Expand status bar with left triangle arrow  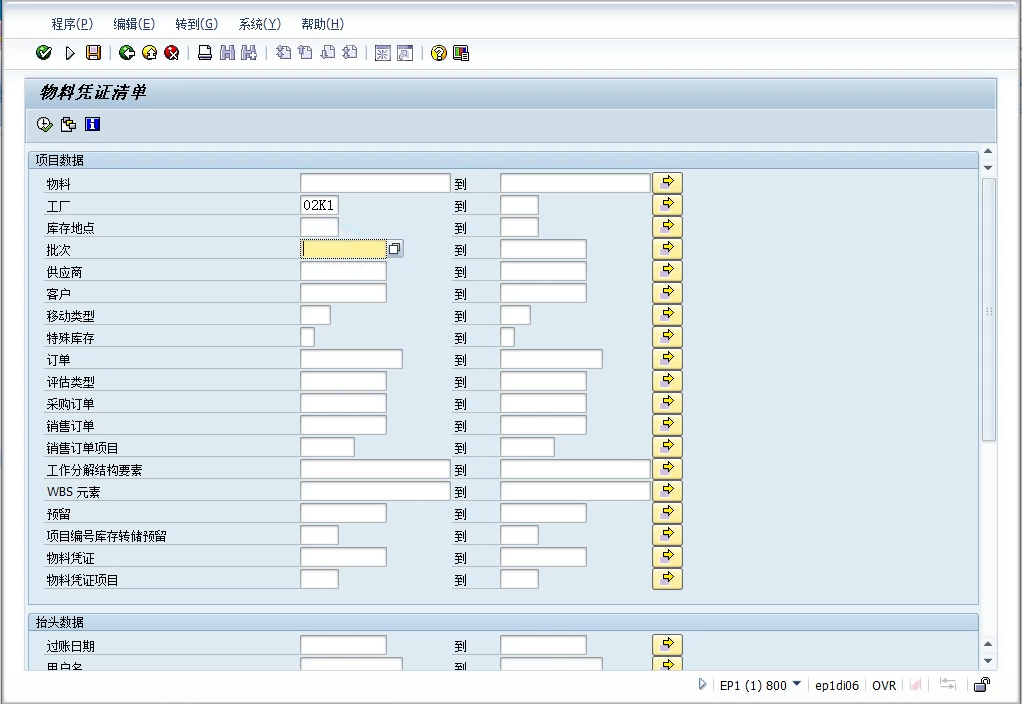coord(702,685)
